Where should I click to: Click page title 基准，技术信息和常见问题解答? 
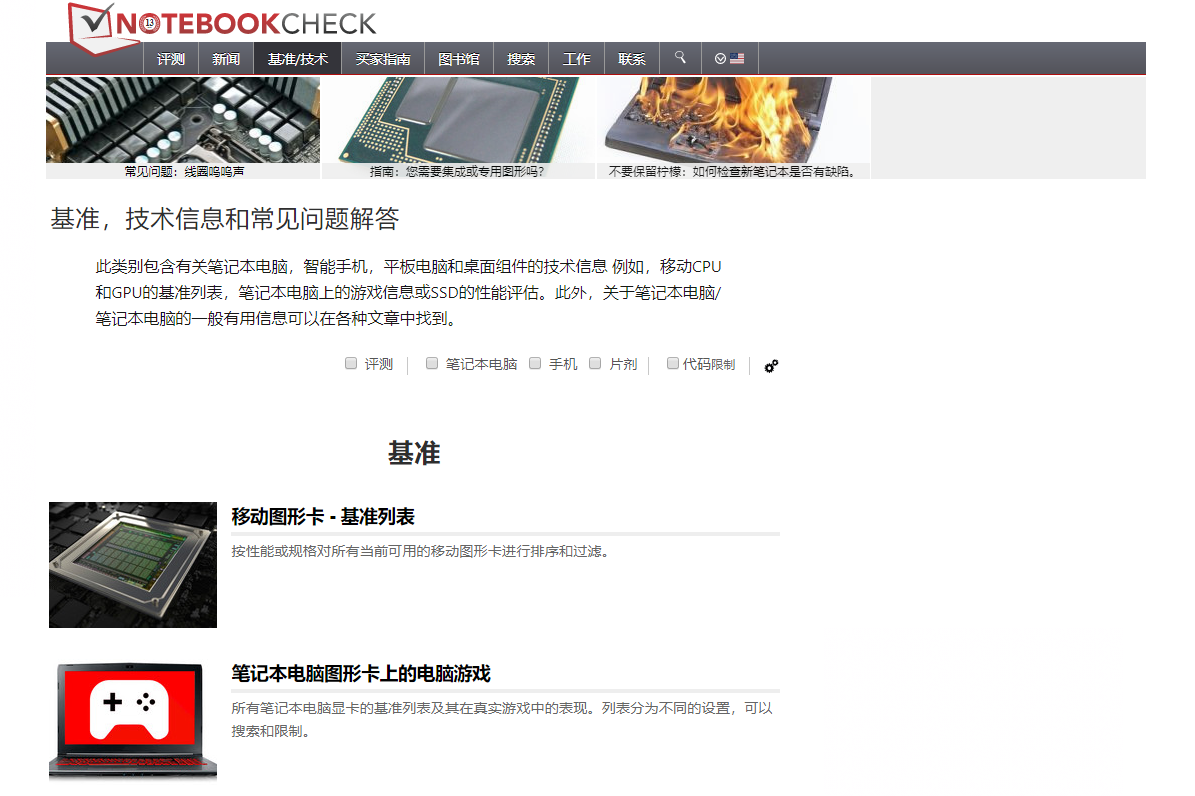[x=225, y=220]
